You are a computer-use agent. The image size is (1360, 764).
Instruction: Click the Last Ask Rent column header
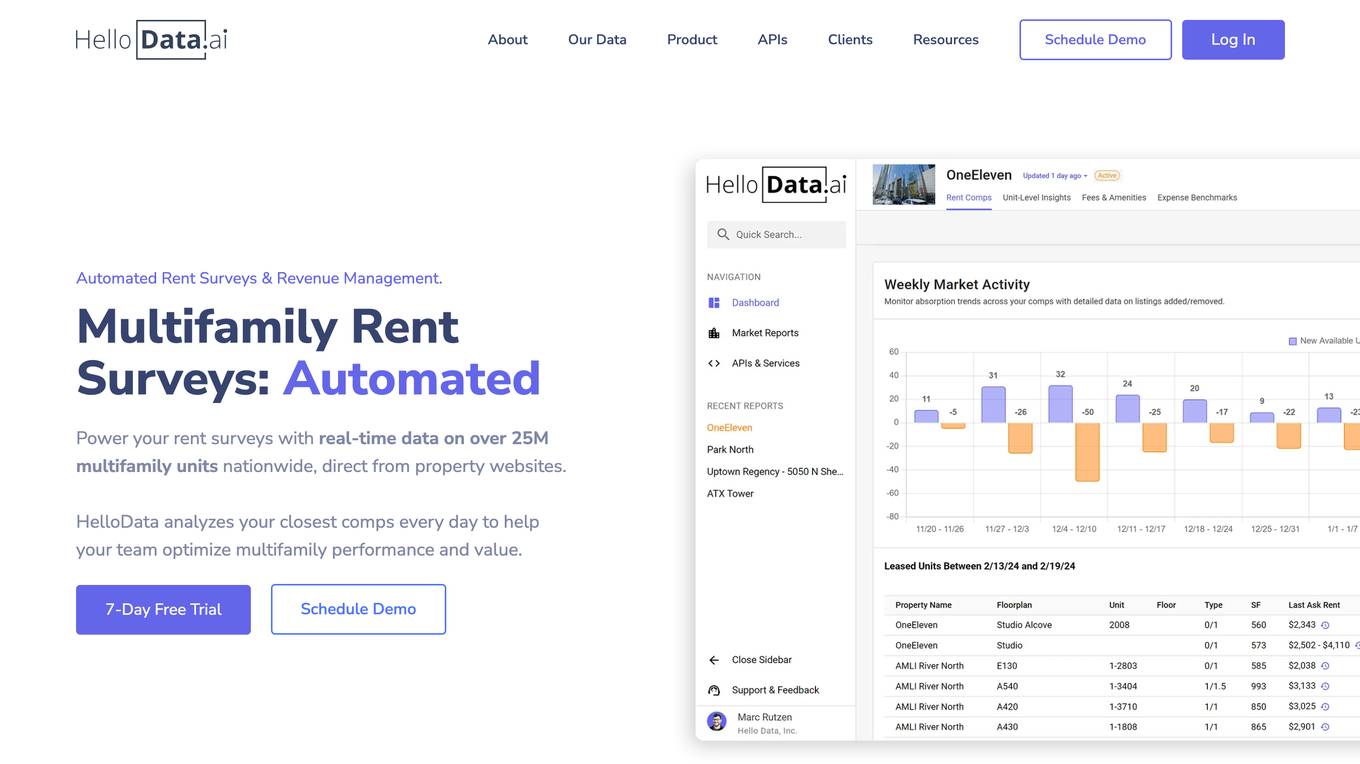pos(1314,605)
